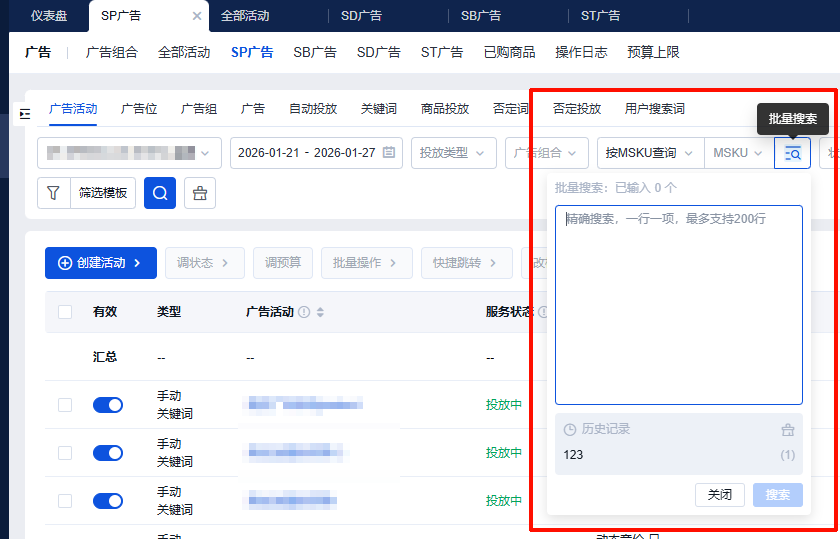Open the 投放类型 dropdown
Image resolution: width=840 pixels, height=539 pixels.
453,153
